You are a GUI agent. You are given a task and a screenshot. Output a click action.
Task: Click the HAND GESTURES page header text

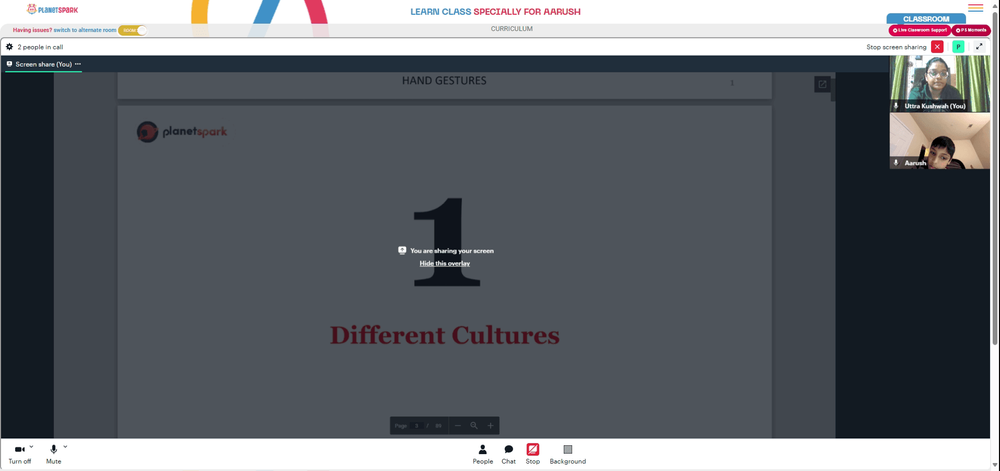pyautogui.click(x=444, y=81)
